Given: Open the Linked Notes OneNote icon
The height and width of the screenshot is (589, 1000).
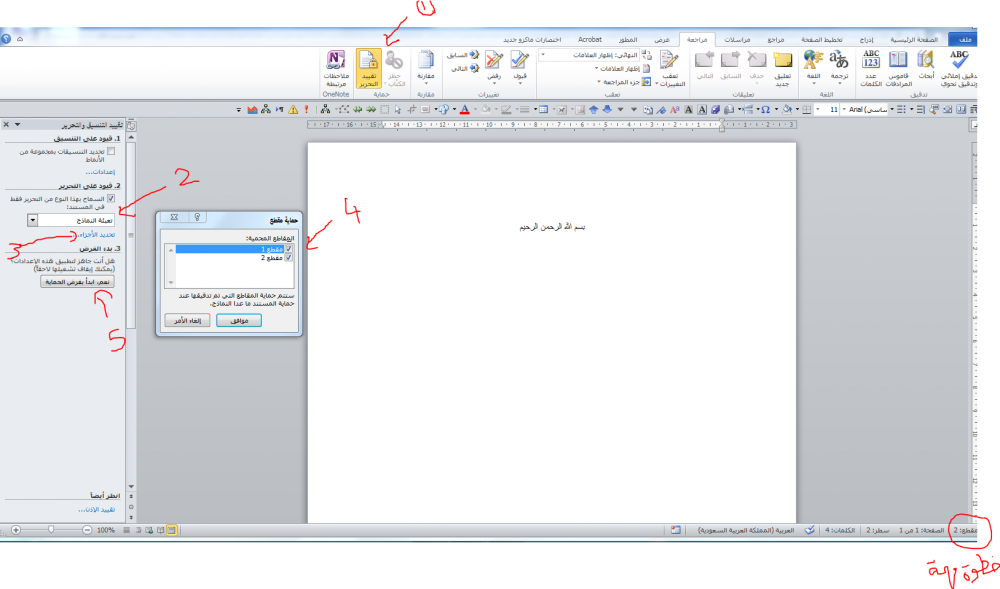Looking at the screenshot, I should [x=334, y=68].
